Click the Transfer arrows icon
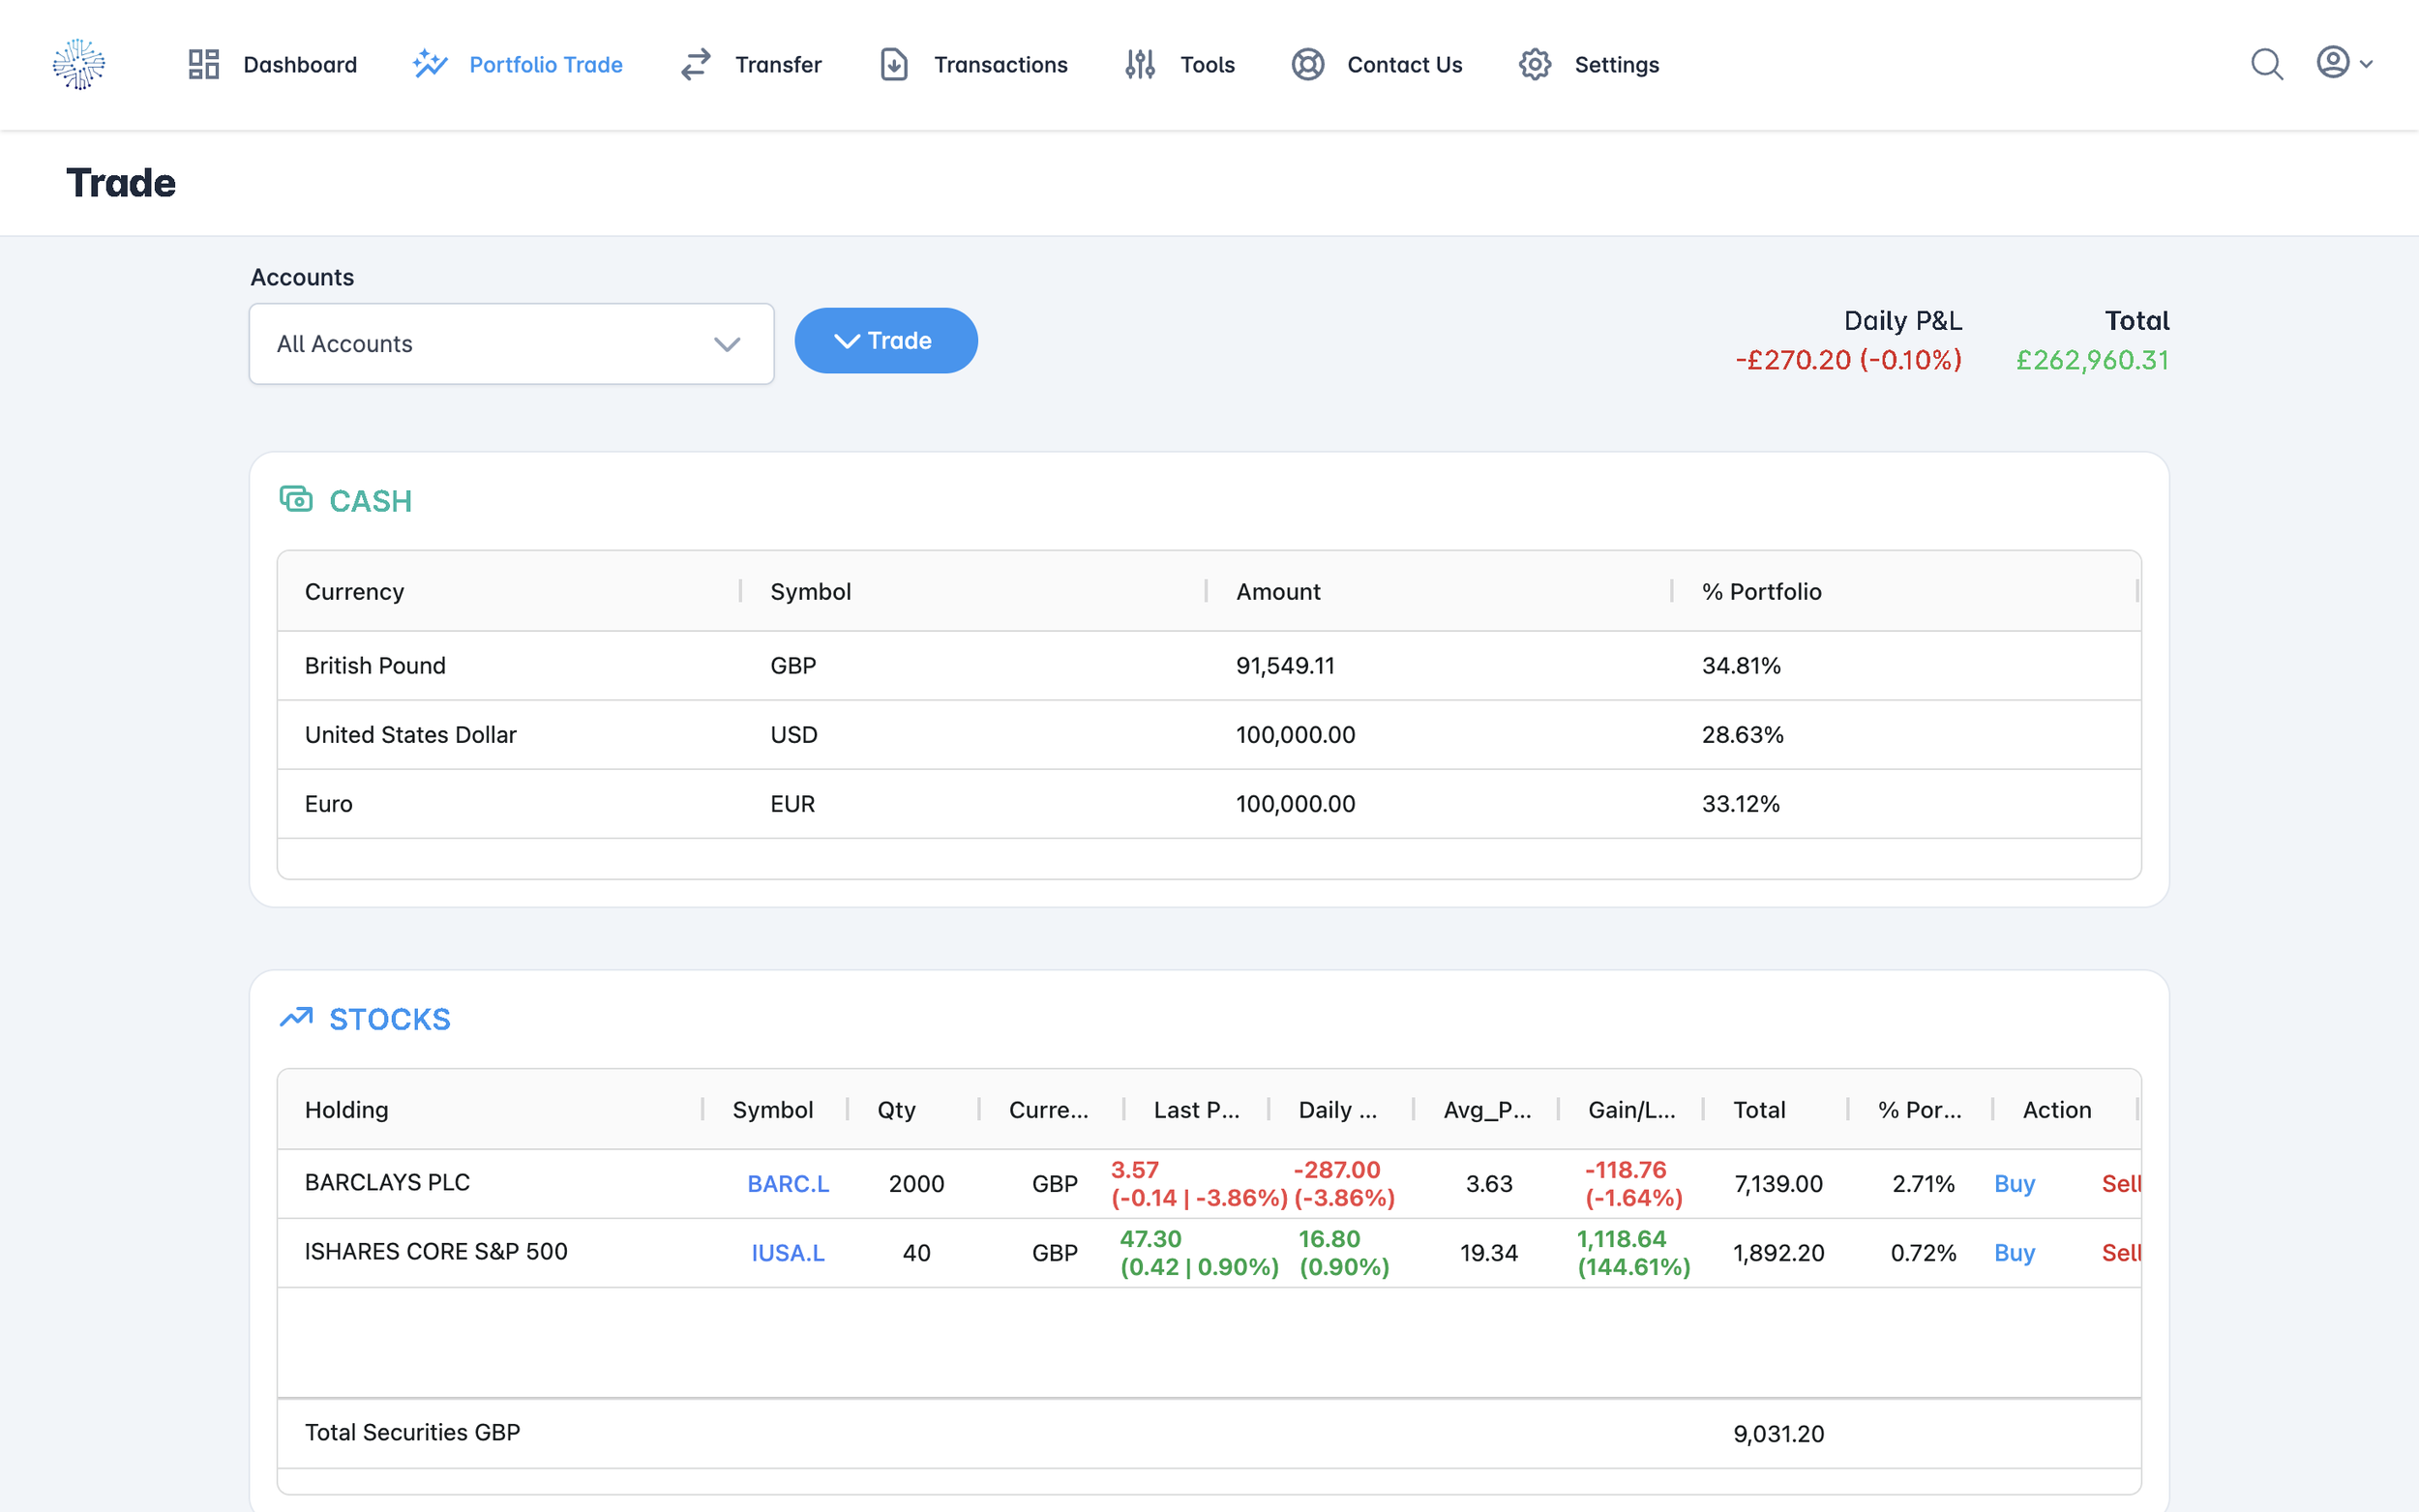Viewport: 2419px width, 1512px height. click(x=695, y=65)
